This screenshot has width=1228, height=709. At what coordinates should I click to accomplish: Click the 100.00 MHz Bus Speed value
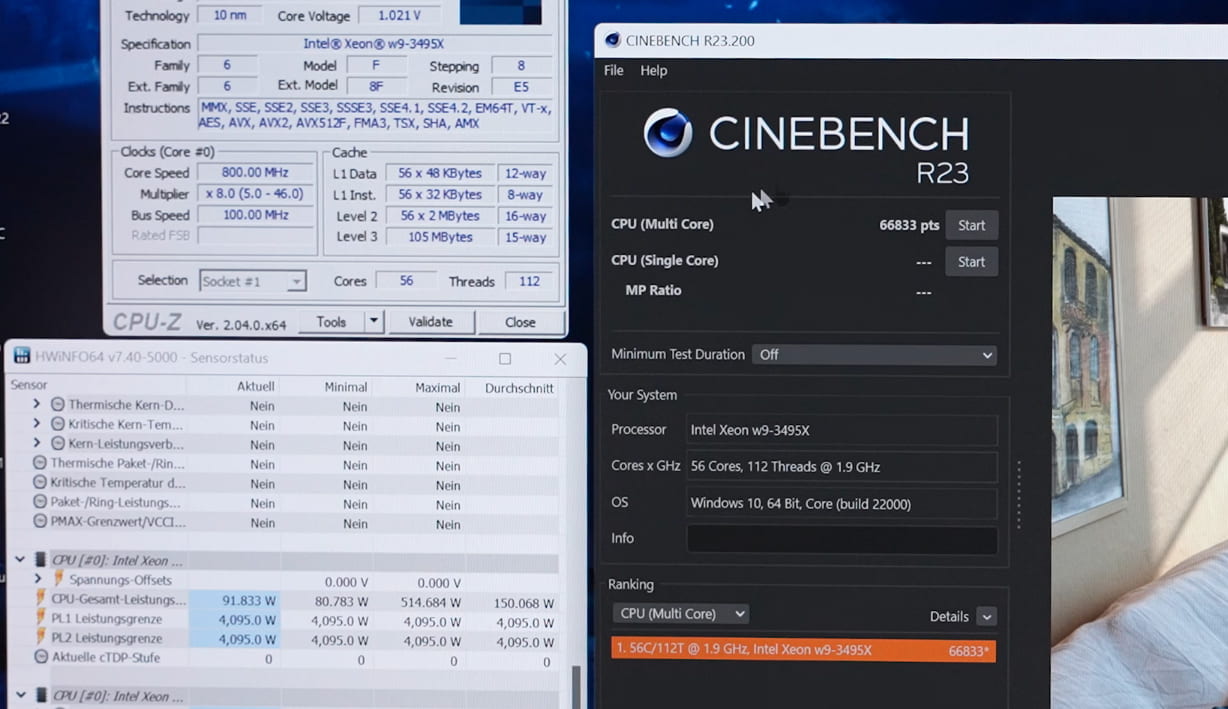255,215
